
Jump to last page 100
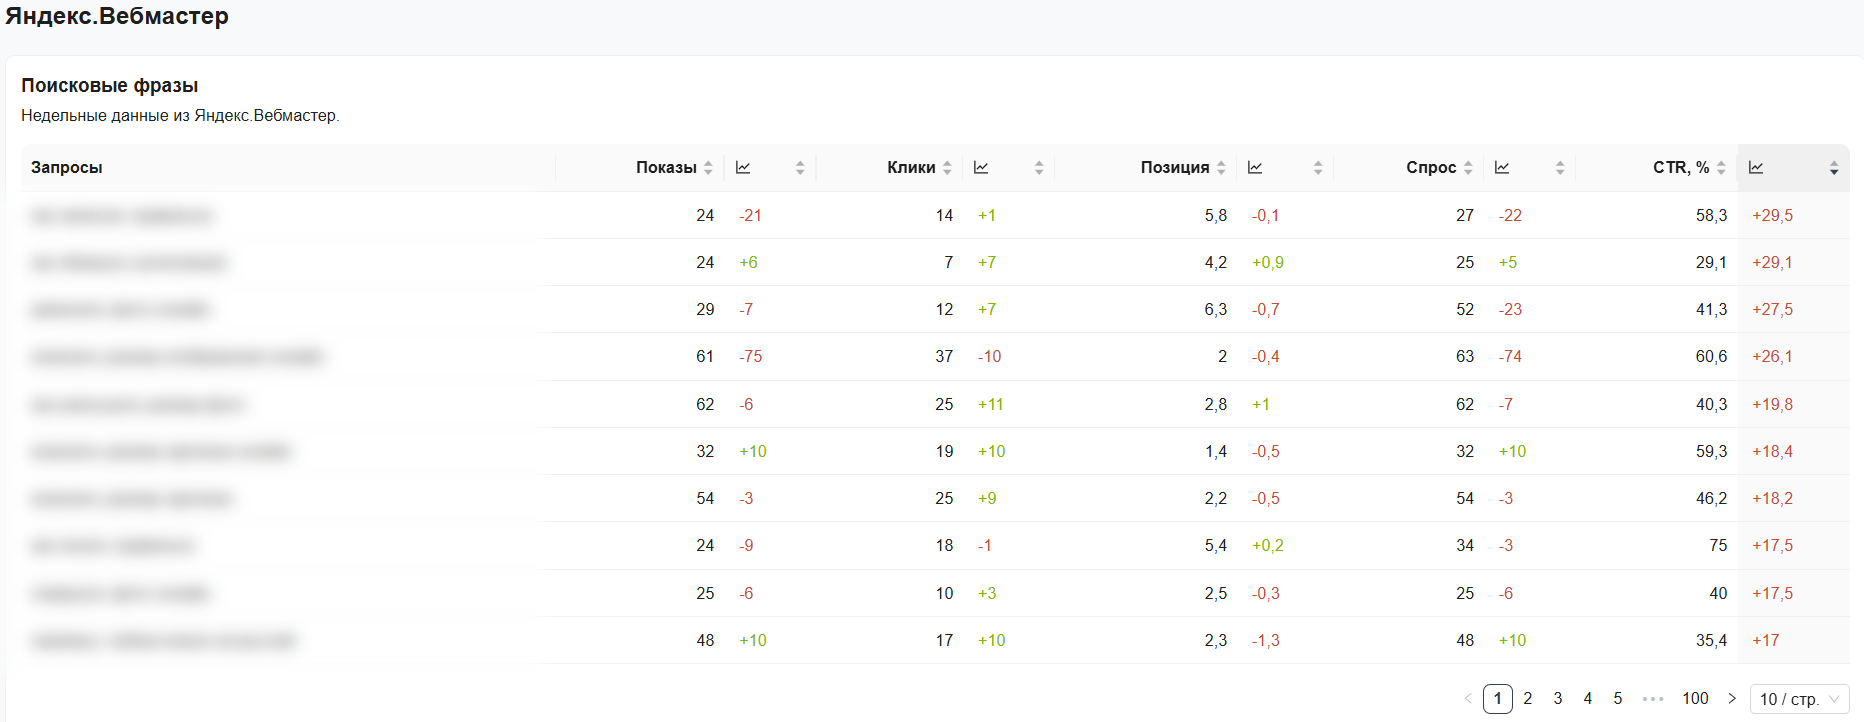pos(1695,699)
